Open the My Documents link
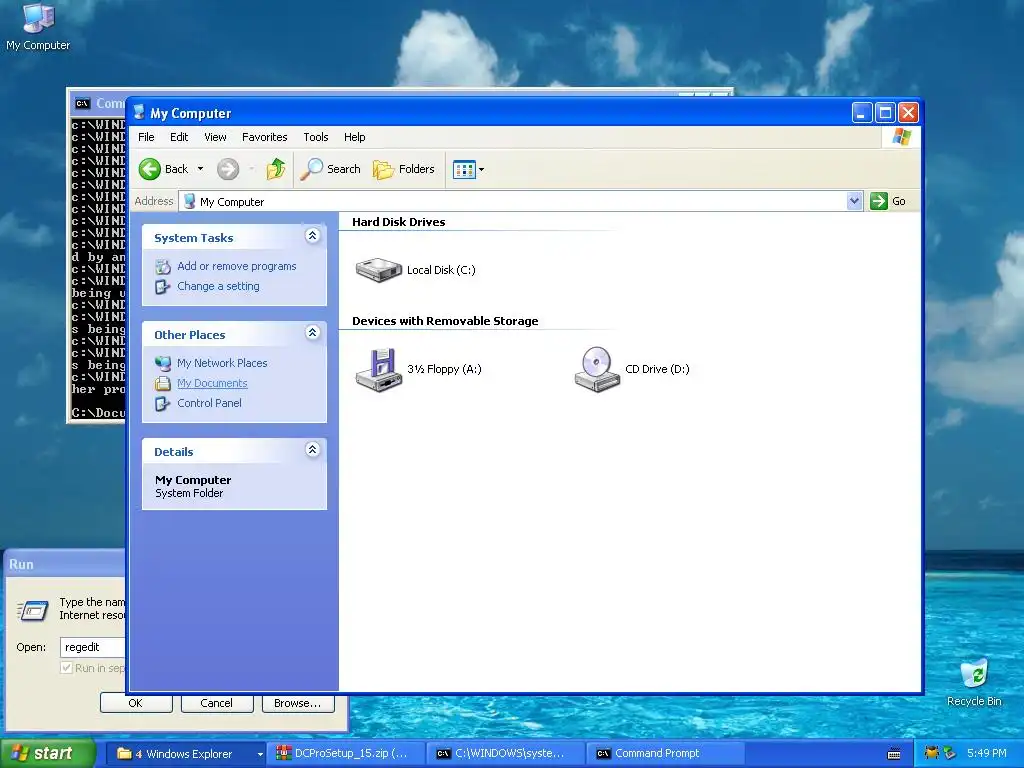Screen dimensions: 1024x768 [x=212, y=383]
